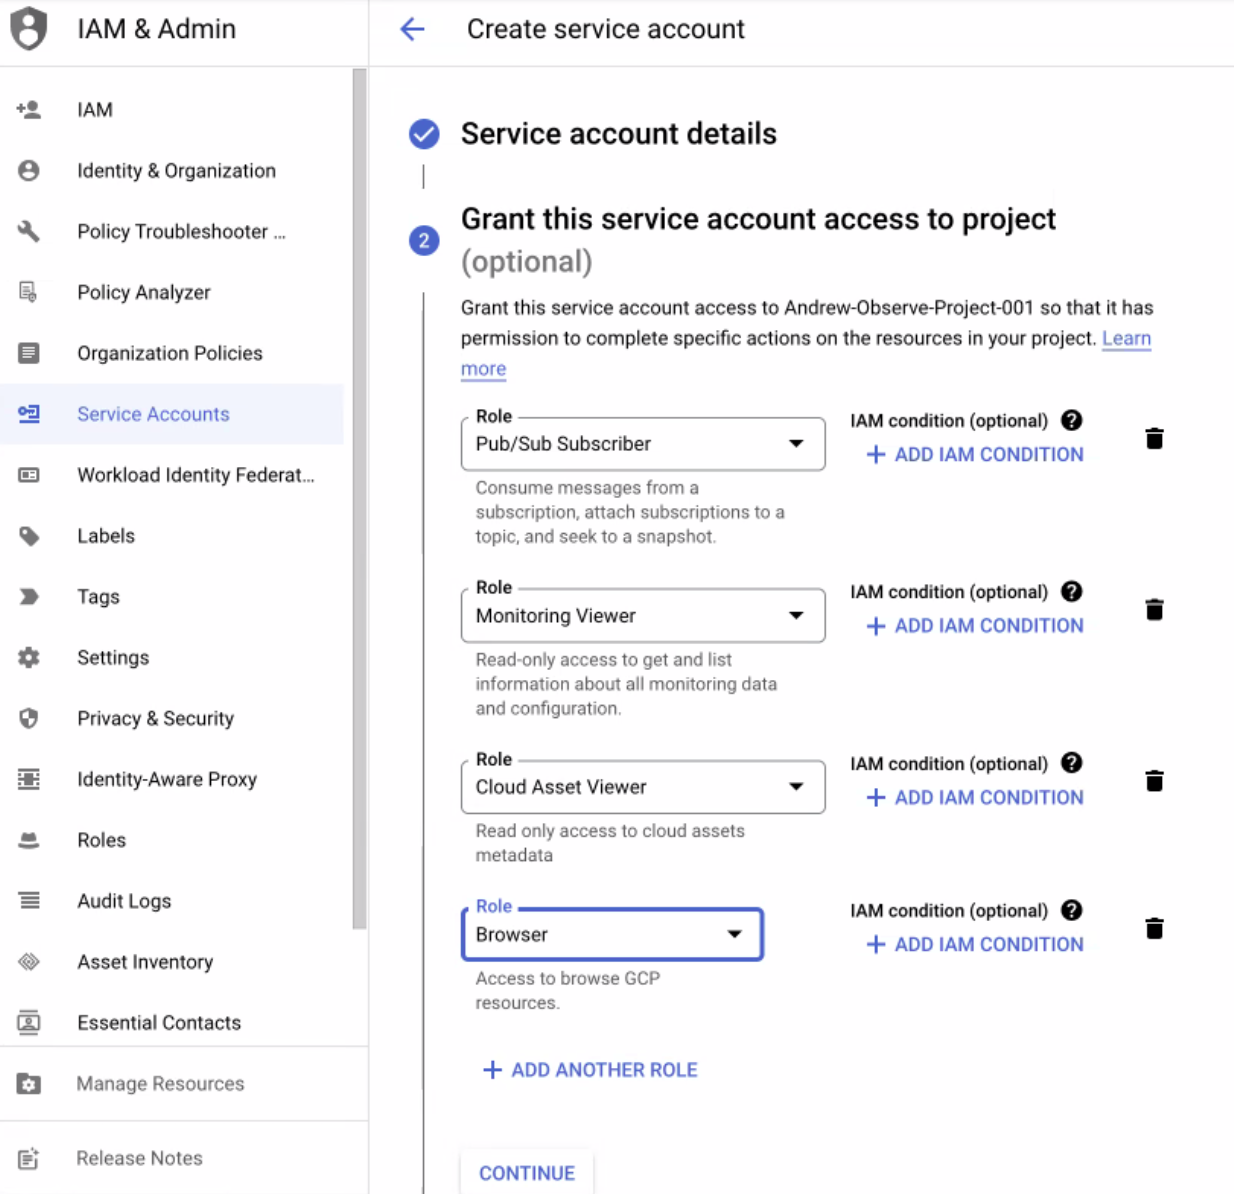
Task: Click the Policy Troubleshooter wrench icon
Action: [x=29, y=232]
